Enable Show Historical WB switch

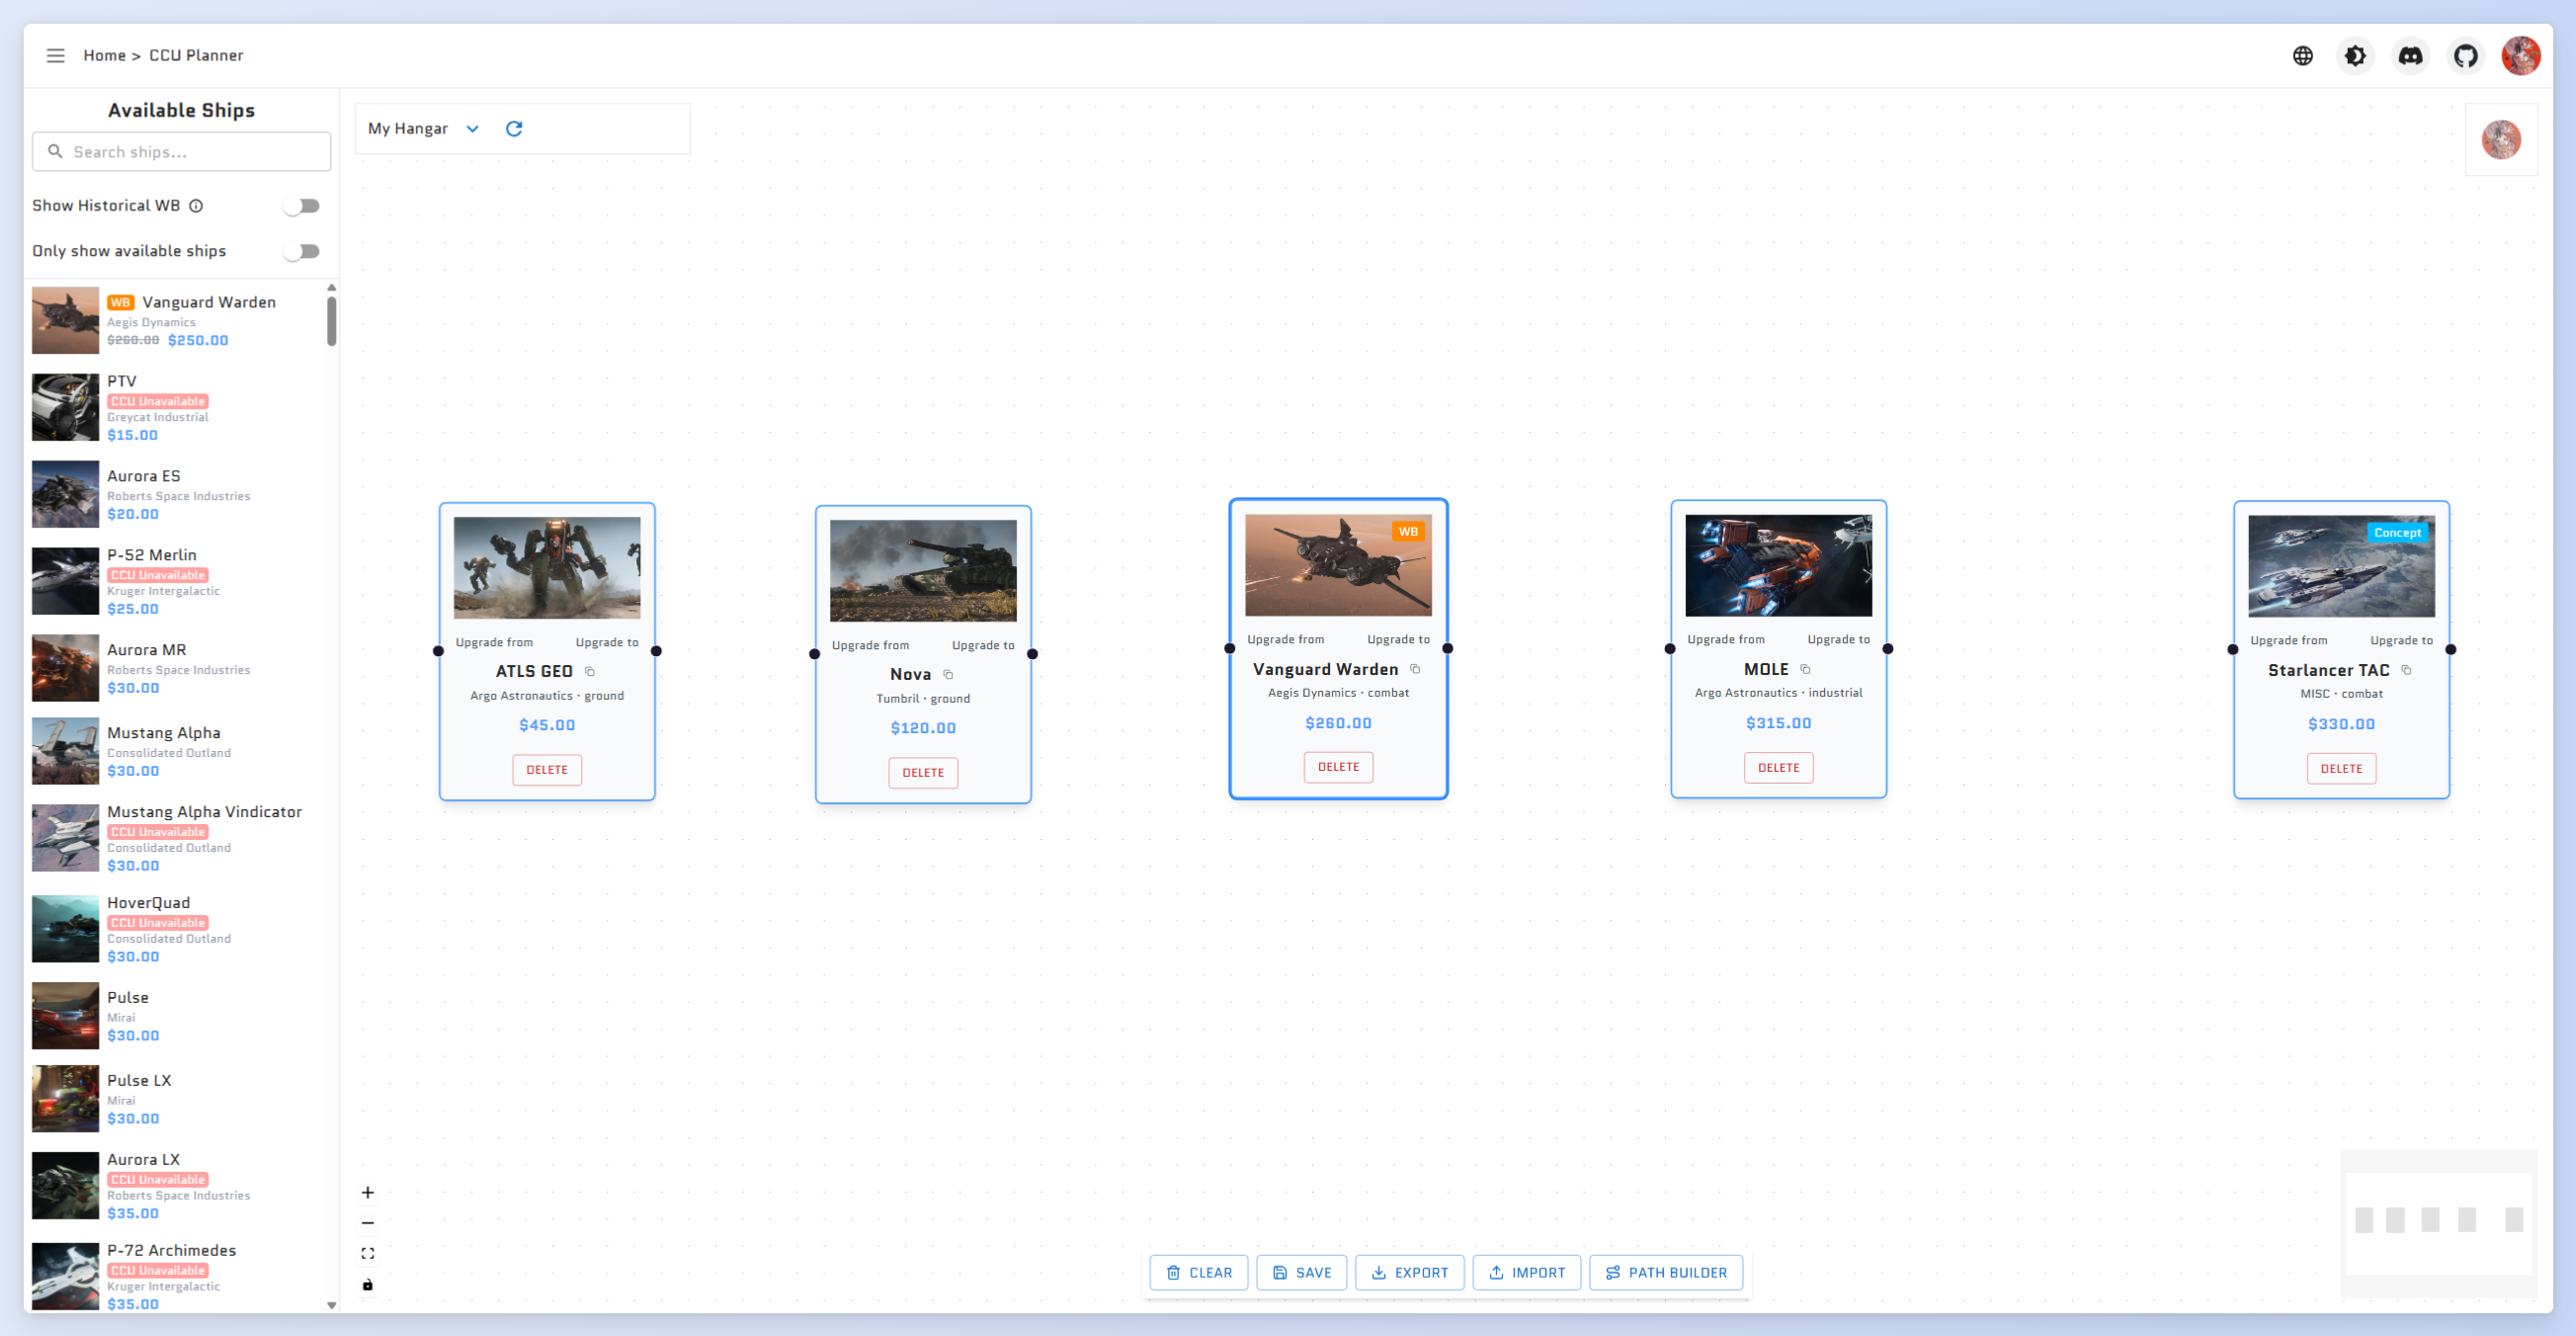pos(301,206)
